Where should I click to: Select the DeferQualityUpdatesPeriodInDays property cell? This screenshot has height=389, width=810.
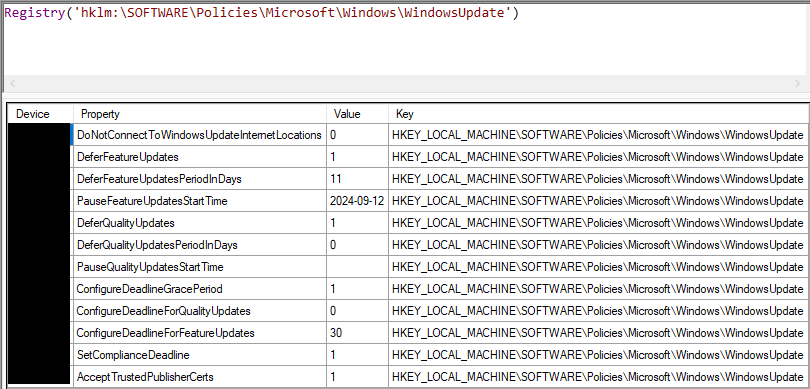200,245
